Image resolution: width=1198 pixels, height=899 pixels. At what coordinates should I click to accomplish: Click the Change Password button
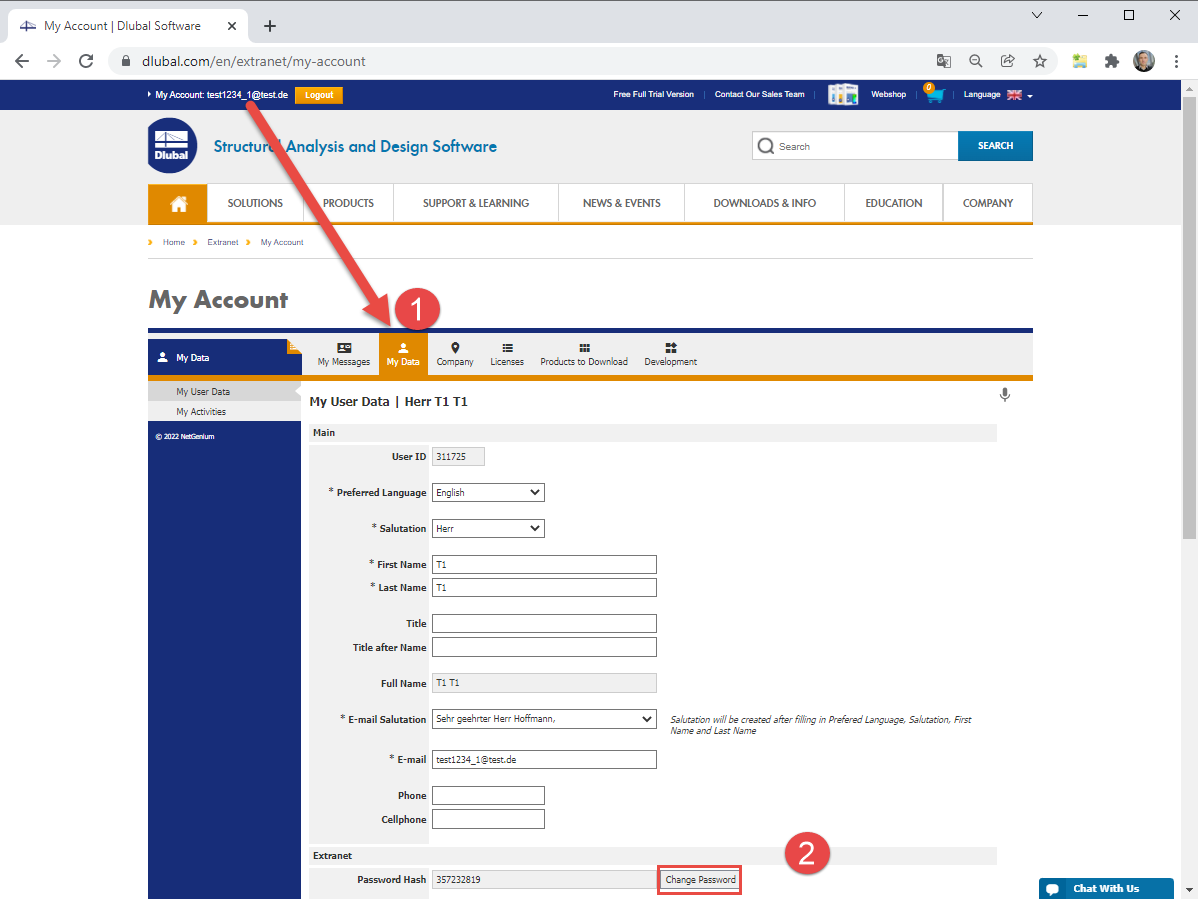pyautogui.click(x=698, y=879)
